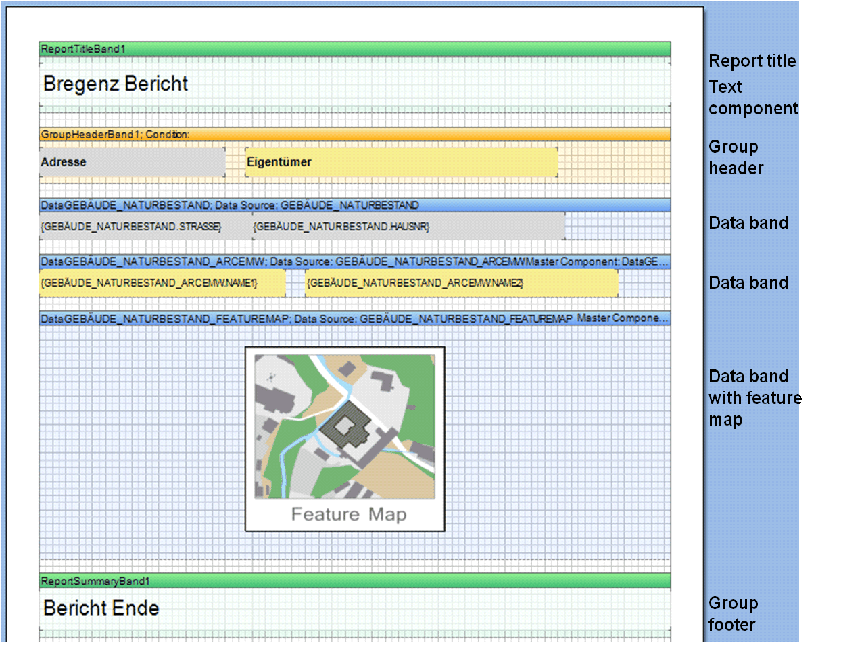This screenshot has width=843, height=645.
Task: Select the green ReportSummaryBand1 header bar
Action: pos(354,580)
